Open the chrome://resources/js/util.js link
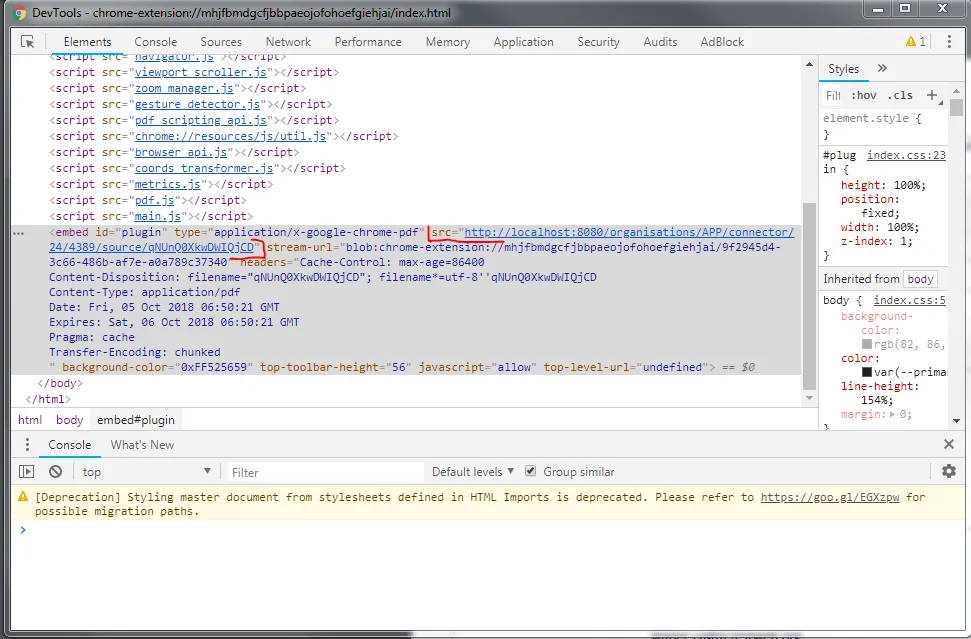 (230, 136)
